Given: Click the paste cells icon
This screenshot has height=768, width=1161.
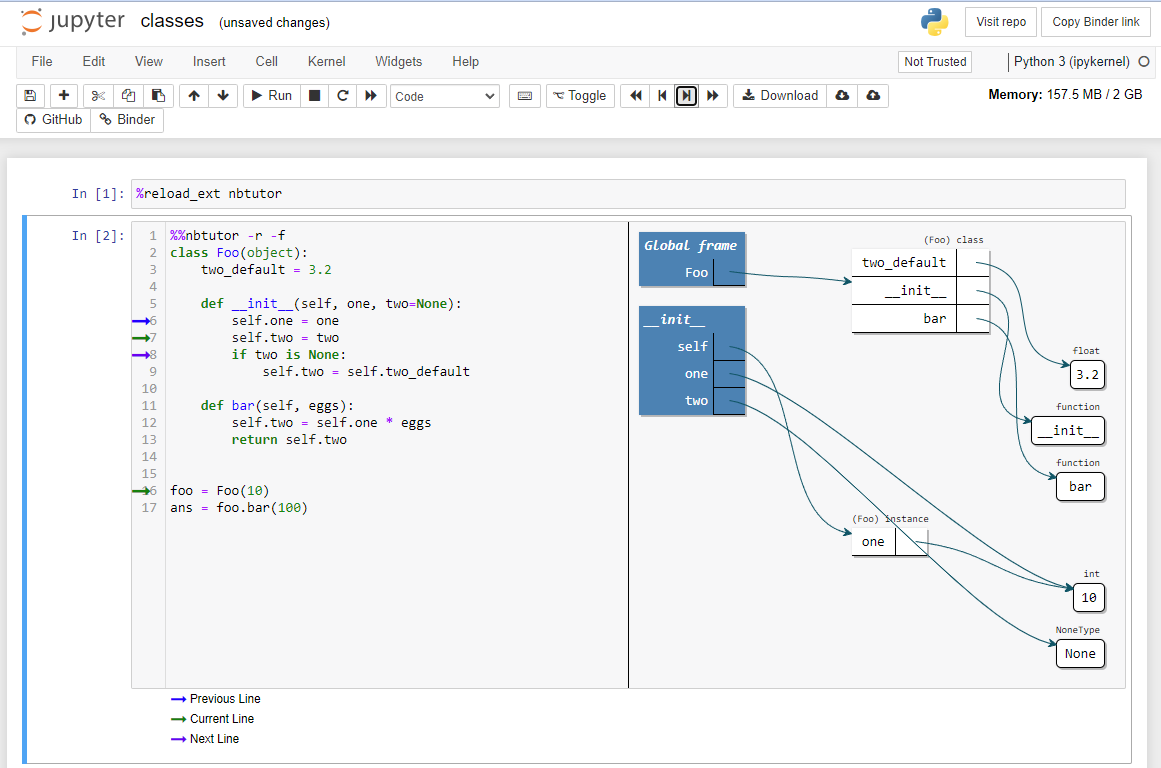Looking at the screenshot, I should point(158,96).
